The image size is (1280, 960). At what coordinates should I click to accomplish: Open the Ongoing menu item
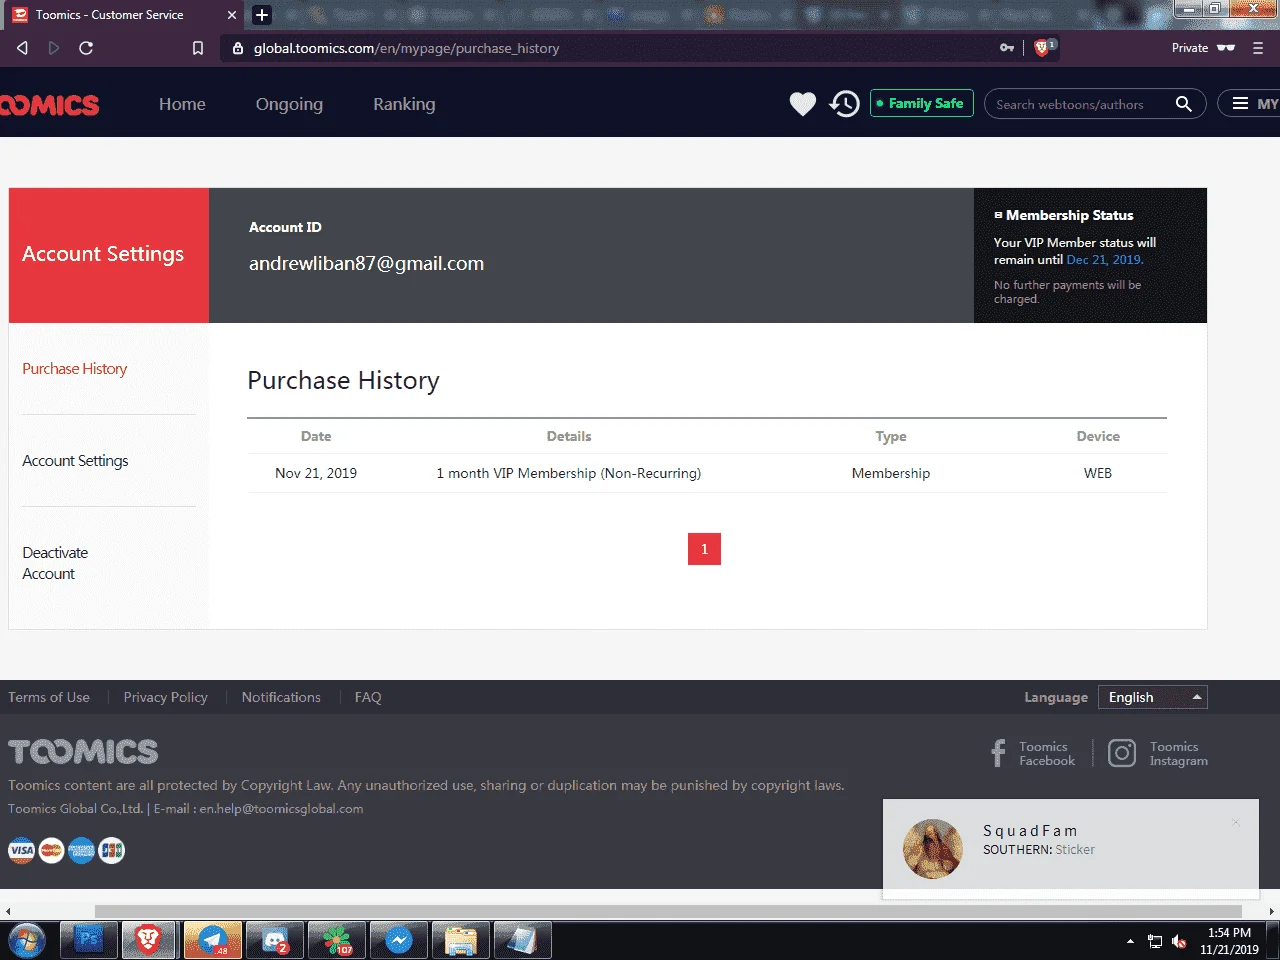tap(289, 104)
